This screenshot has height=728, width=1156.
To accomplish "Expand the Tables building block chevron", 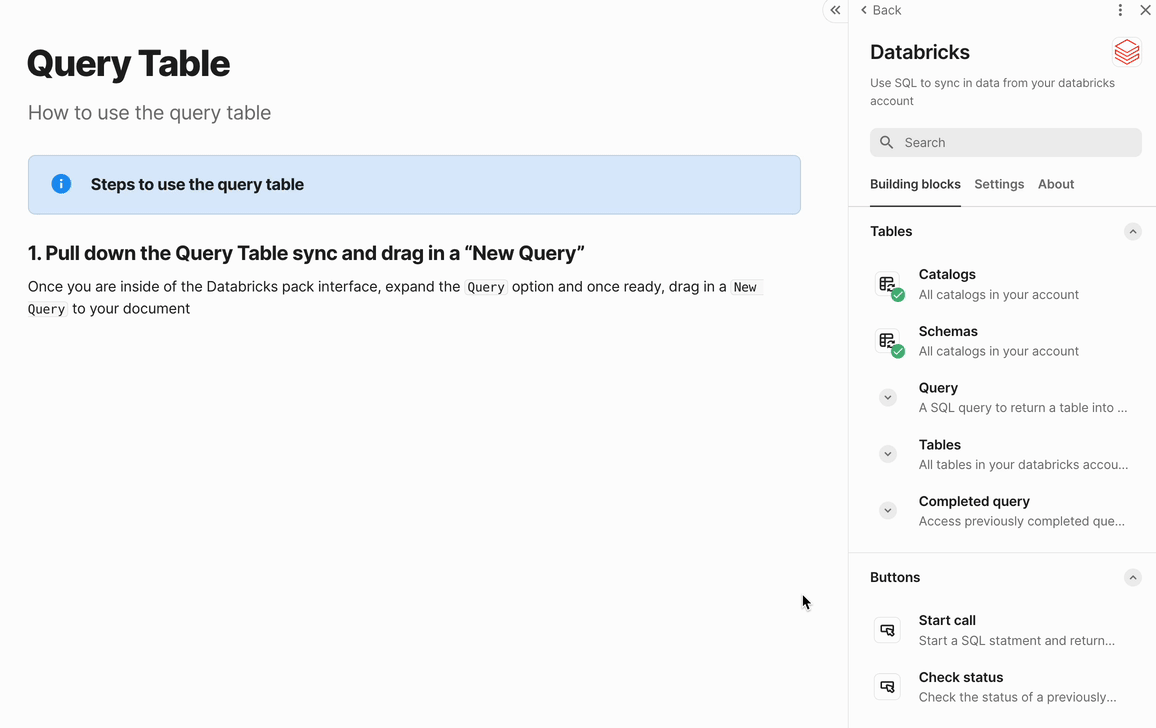I will (887, 454).
